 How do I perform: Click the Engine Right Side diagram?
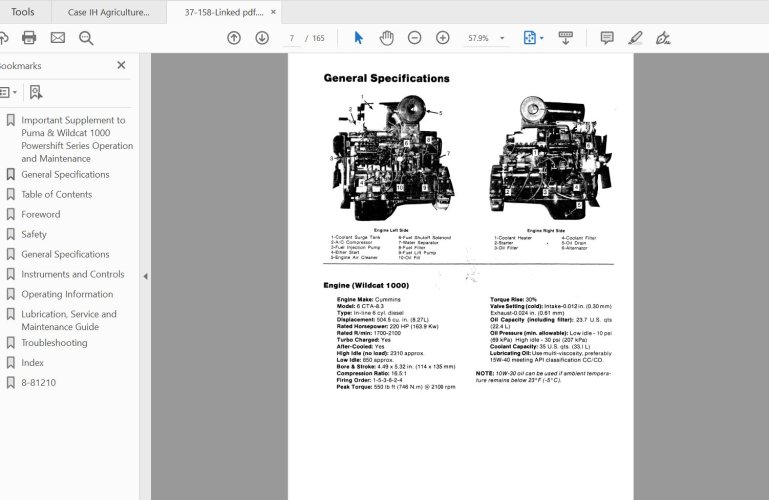(549, 158)
